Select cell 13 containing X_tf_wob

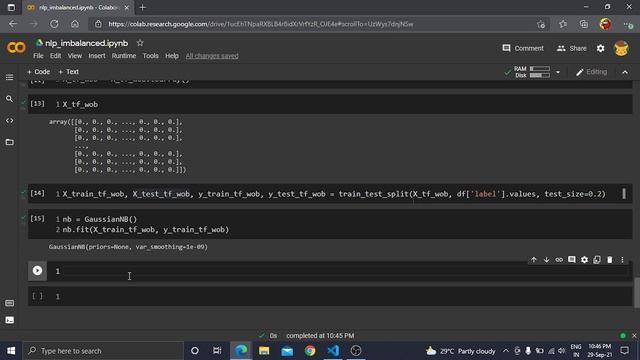[x=330, y=104]
